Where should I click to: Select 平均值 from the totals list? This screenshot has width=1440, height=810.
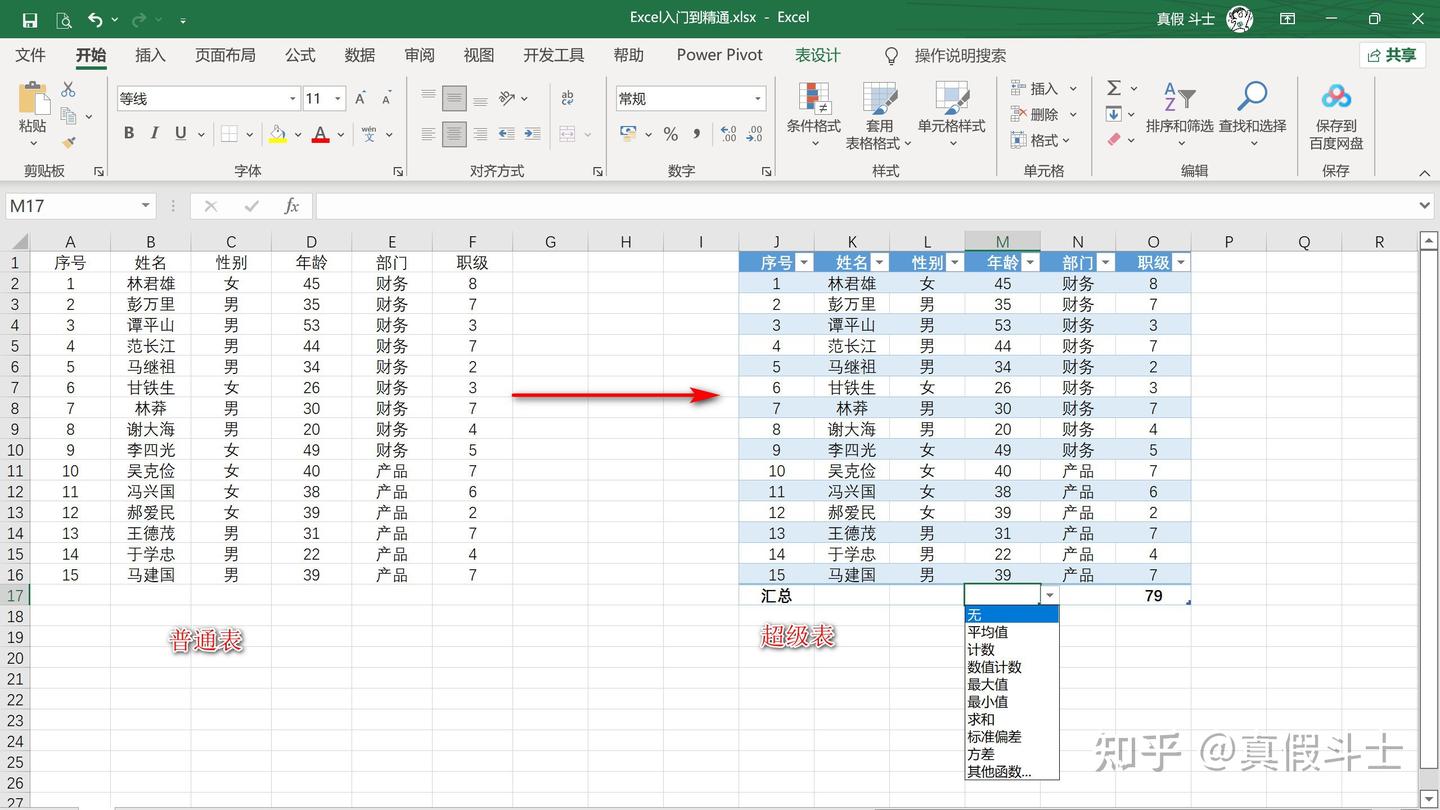click(x=1011, y=632)
